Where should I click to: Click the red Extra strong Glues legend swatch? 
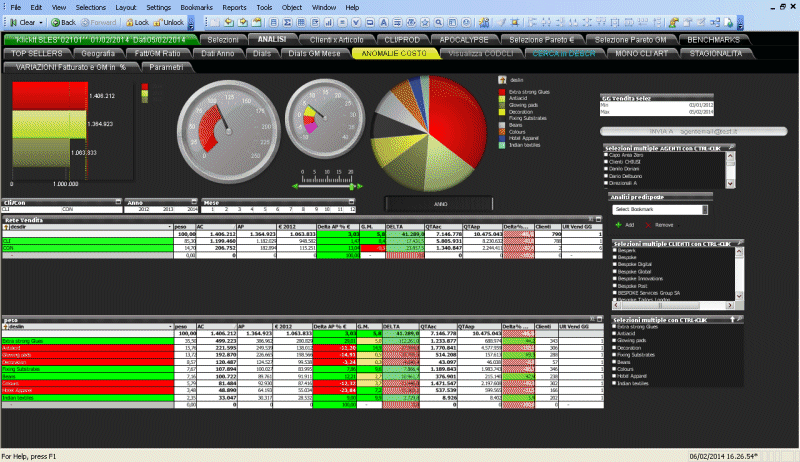pyautogui.click(x=502, y=92)
